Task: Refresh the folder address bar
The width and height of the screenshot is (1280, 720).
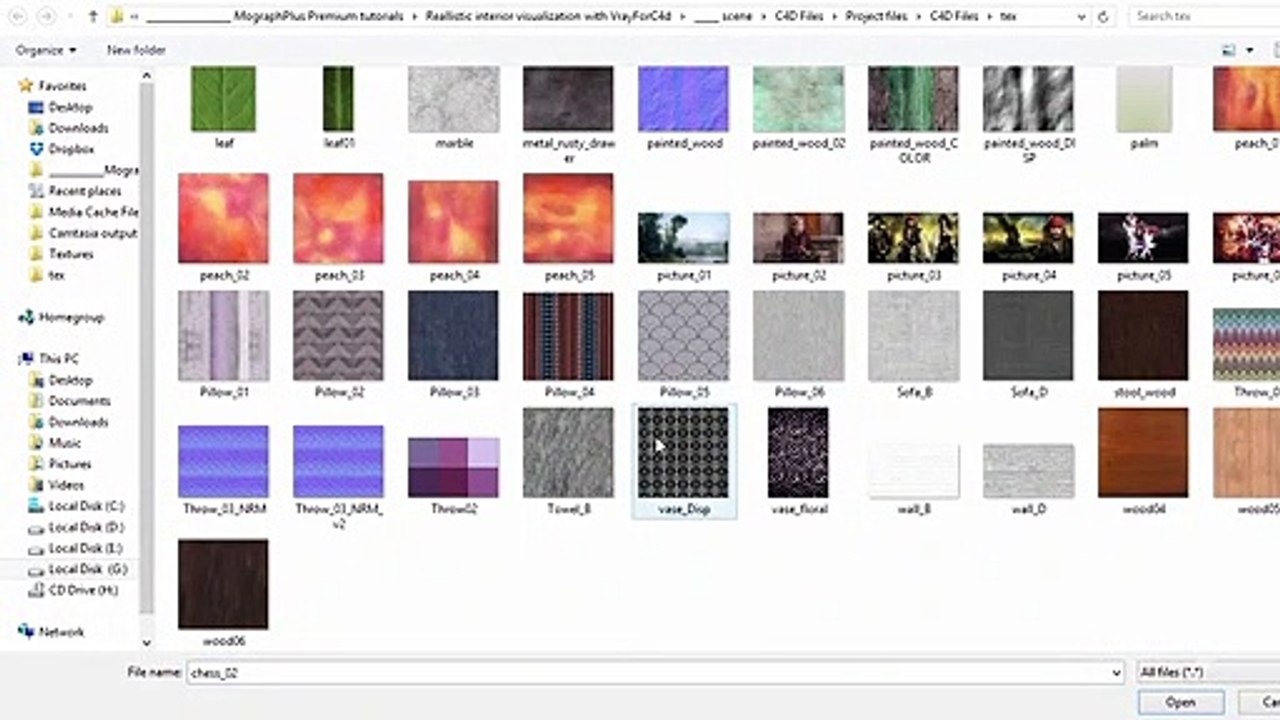Action: [1103, 17]
